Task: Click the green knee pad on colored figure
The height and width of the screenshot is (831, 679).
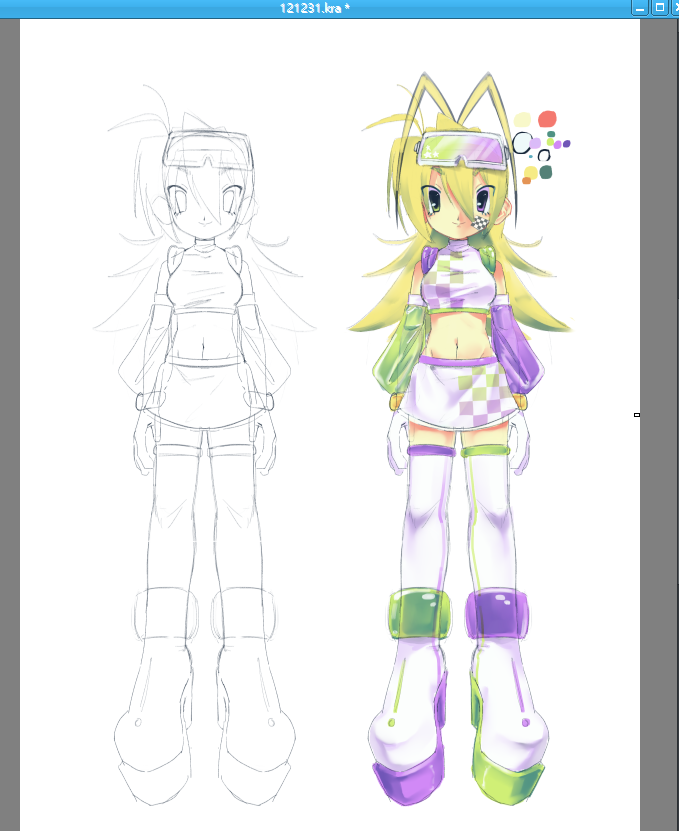Action: click(420, 614)
